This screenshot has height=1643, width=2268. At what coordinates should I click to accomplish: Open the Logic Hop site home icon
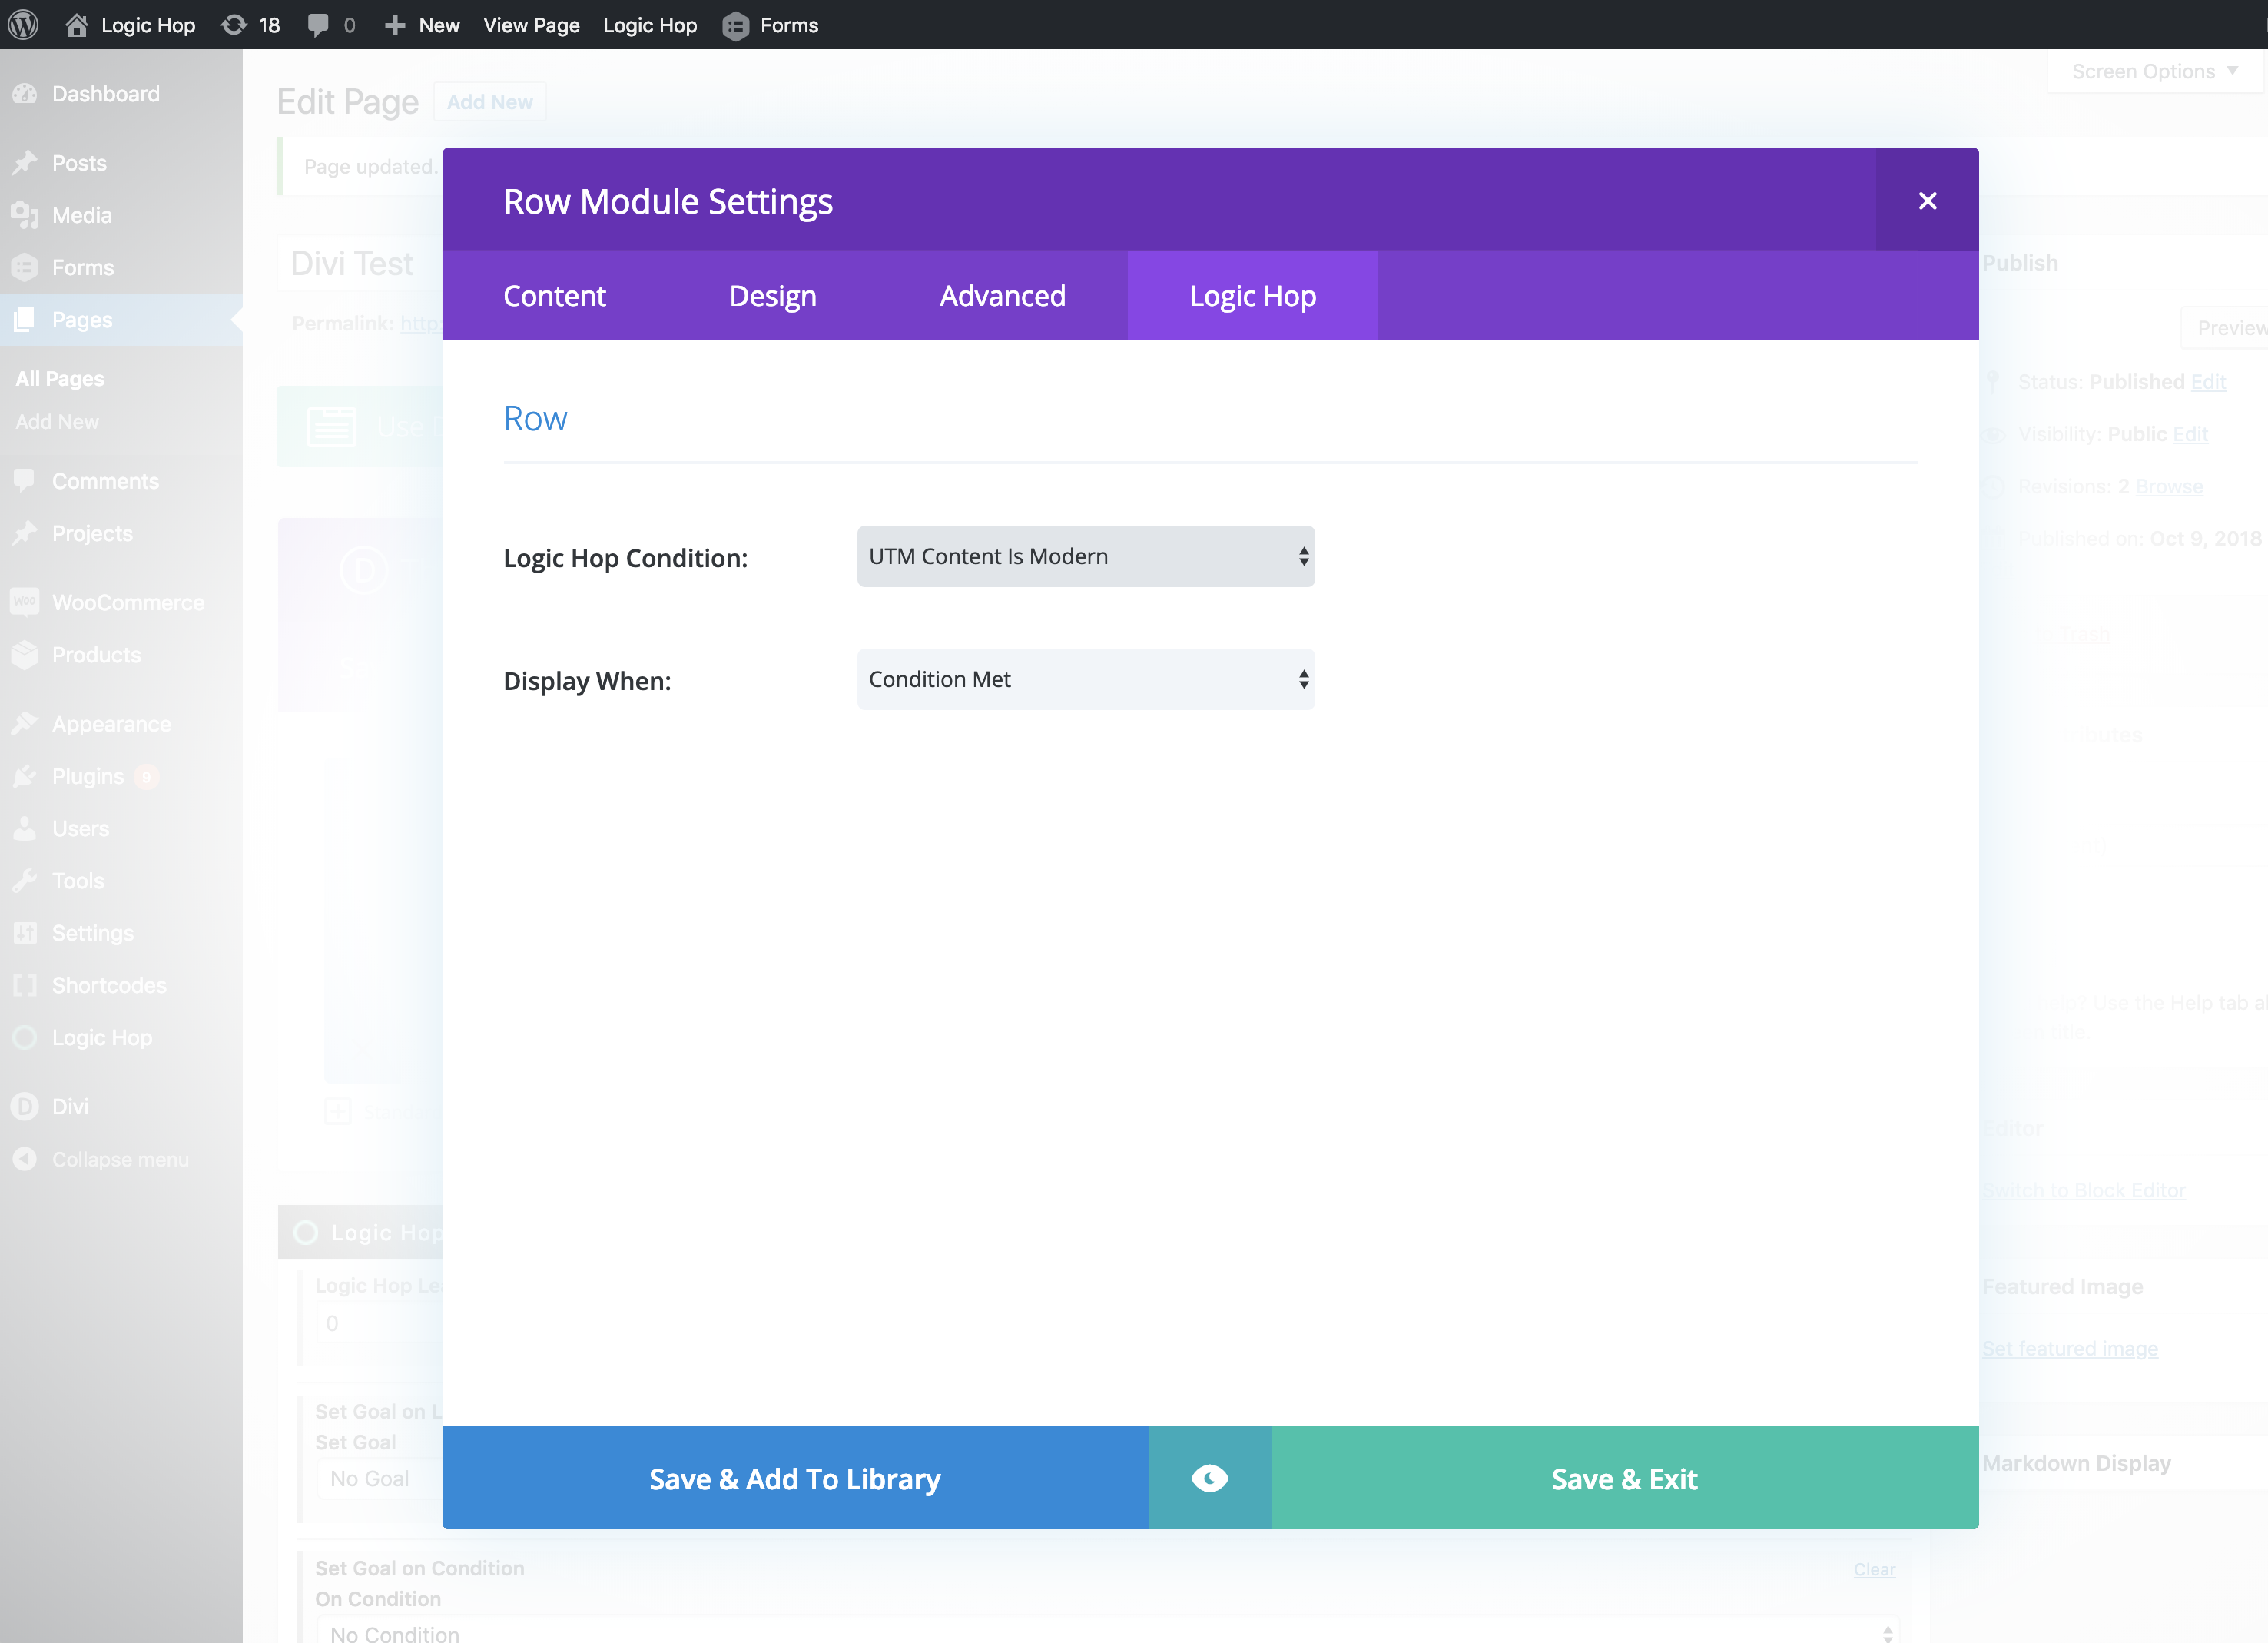click(x=76, y=25)
